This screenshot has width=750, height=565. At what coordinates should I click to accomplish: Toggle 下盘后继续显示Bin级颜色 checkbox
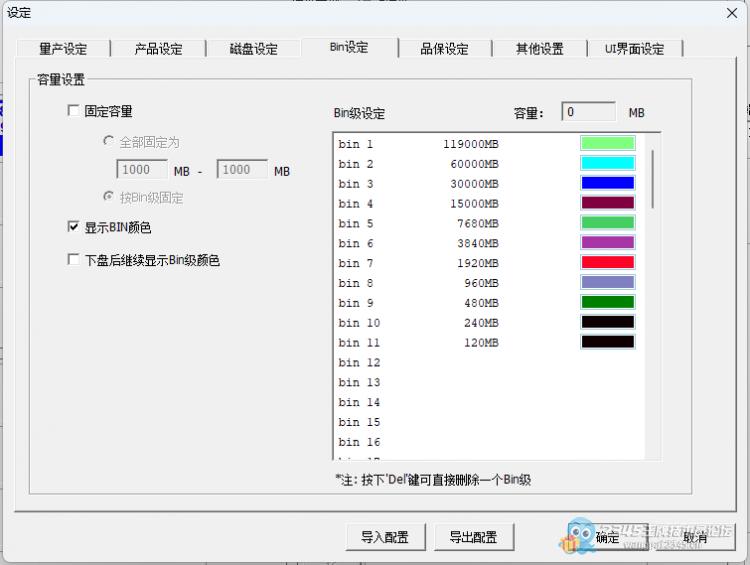click(73, 260)
